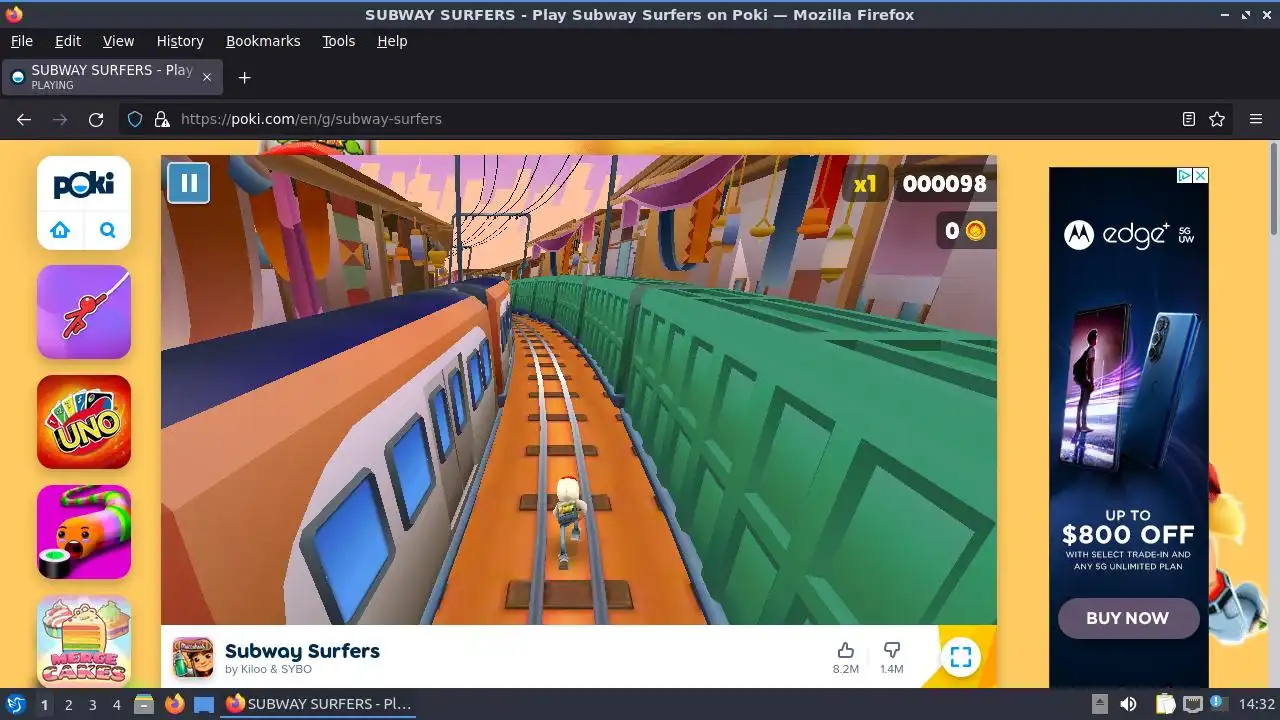Switch to workspace 2
The image size is (1280, 720).
(x=68, y=704)
